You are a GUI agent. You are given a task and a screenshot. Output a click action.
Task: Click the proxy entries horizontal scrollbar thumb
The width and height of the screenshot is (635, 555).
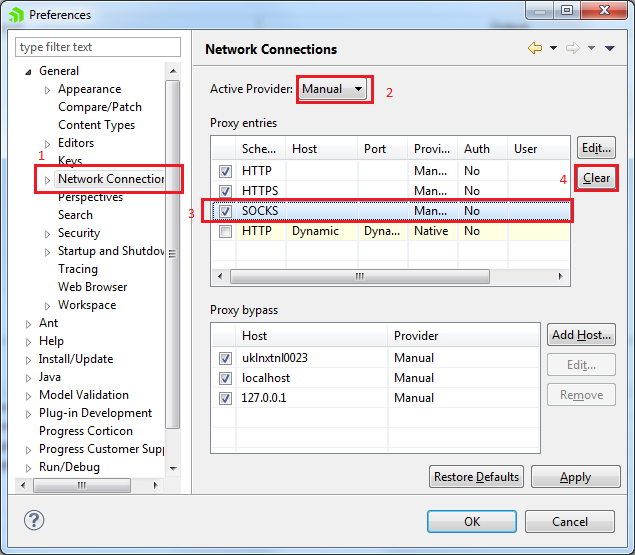click(x=360, y=276)
